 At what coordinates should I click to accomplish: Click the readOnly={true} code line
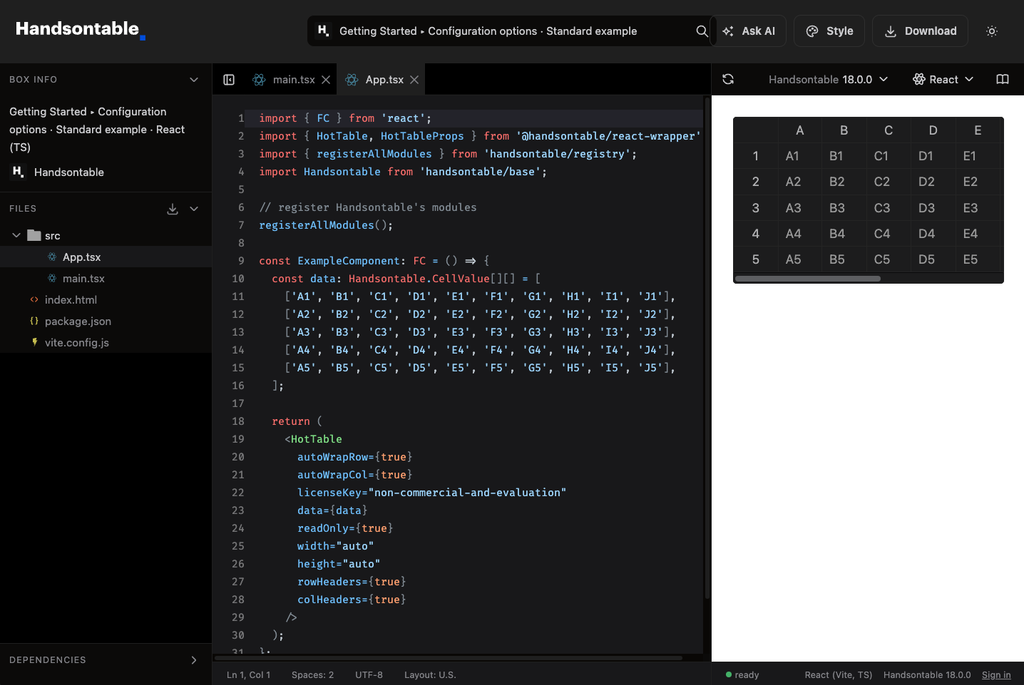pos(345,528)
